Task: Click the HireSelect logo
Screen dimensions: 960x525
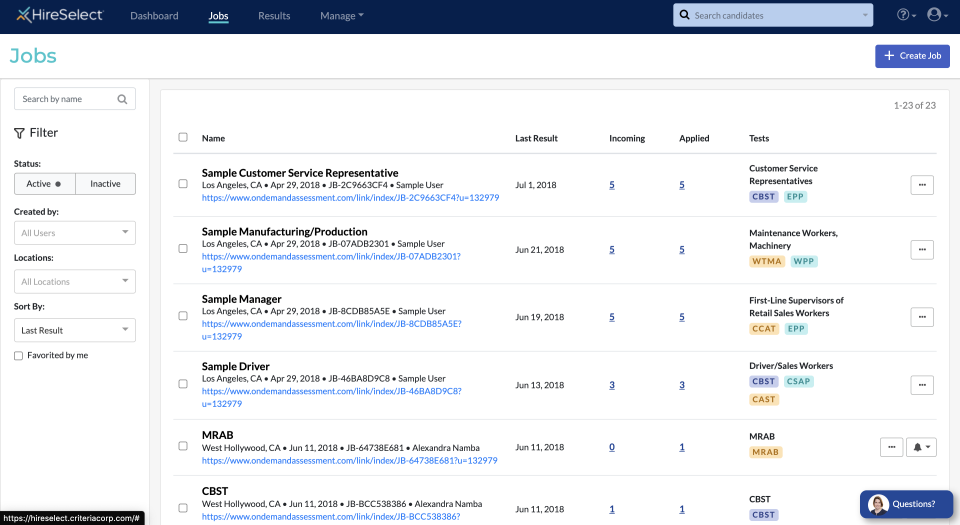Action: (60, 16)
